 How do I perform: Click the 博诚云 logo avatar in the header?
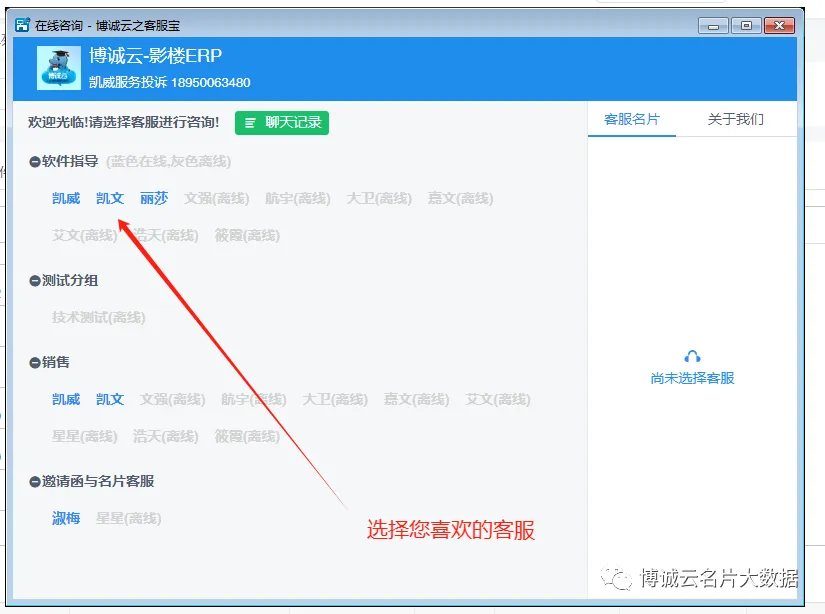(x=59, y=68)
